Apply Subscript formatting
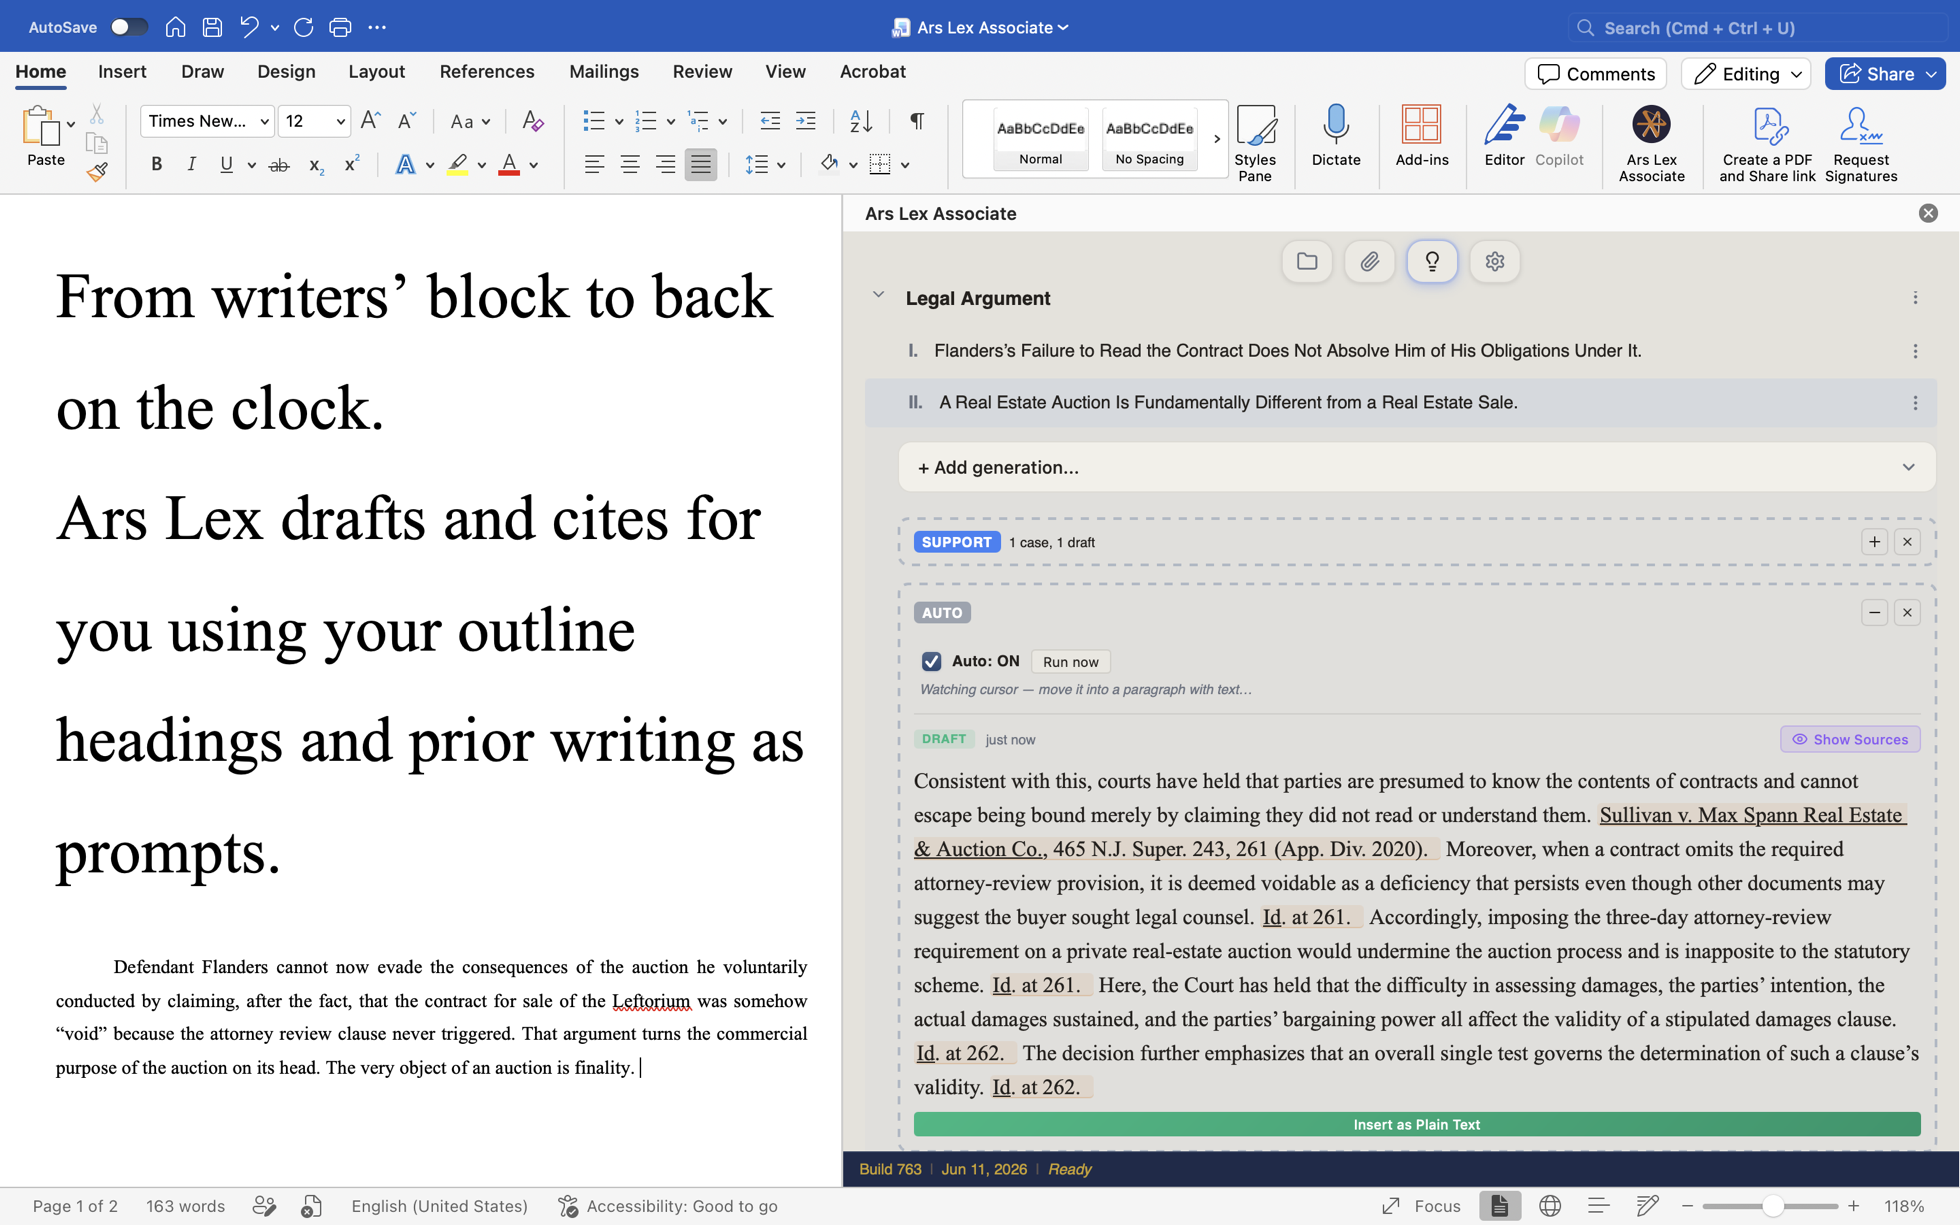This screenshot has width=1960, height=1225. 316,165
